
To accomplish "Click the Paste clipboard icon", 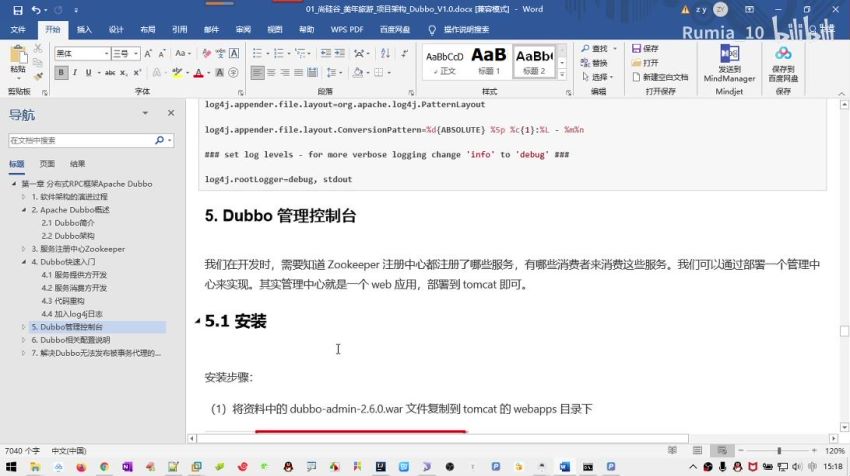I will click(x=18, y=56).
